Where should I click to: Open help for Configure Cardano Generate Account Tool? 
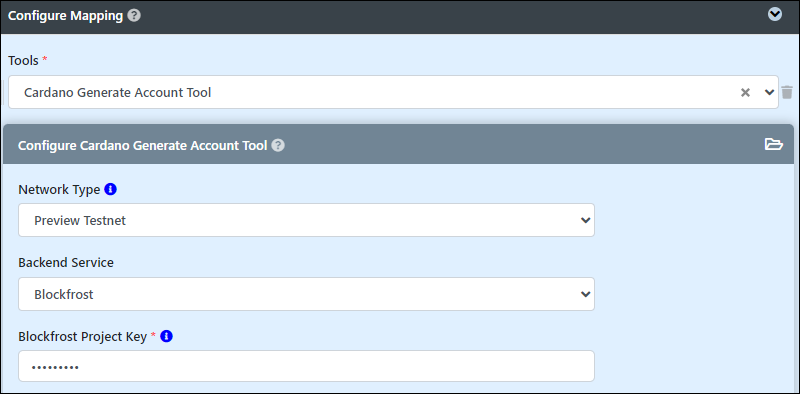click(x=278, y=145)
